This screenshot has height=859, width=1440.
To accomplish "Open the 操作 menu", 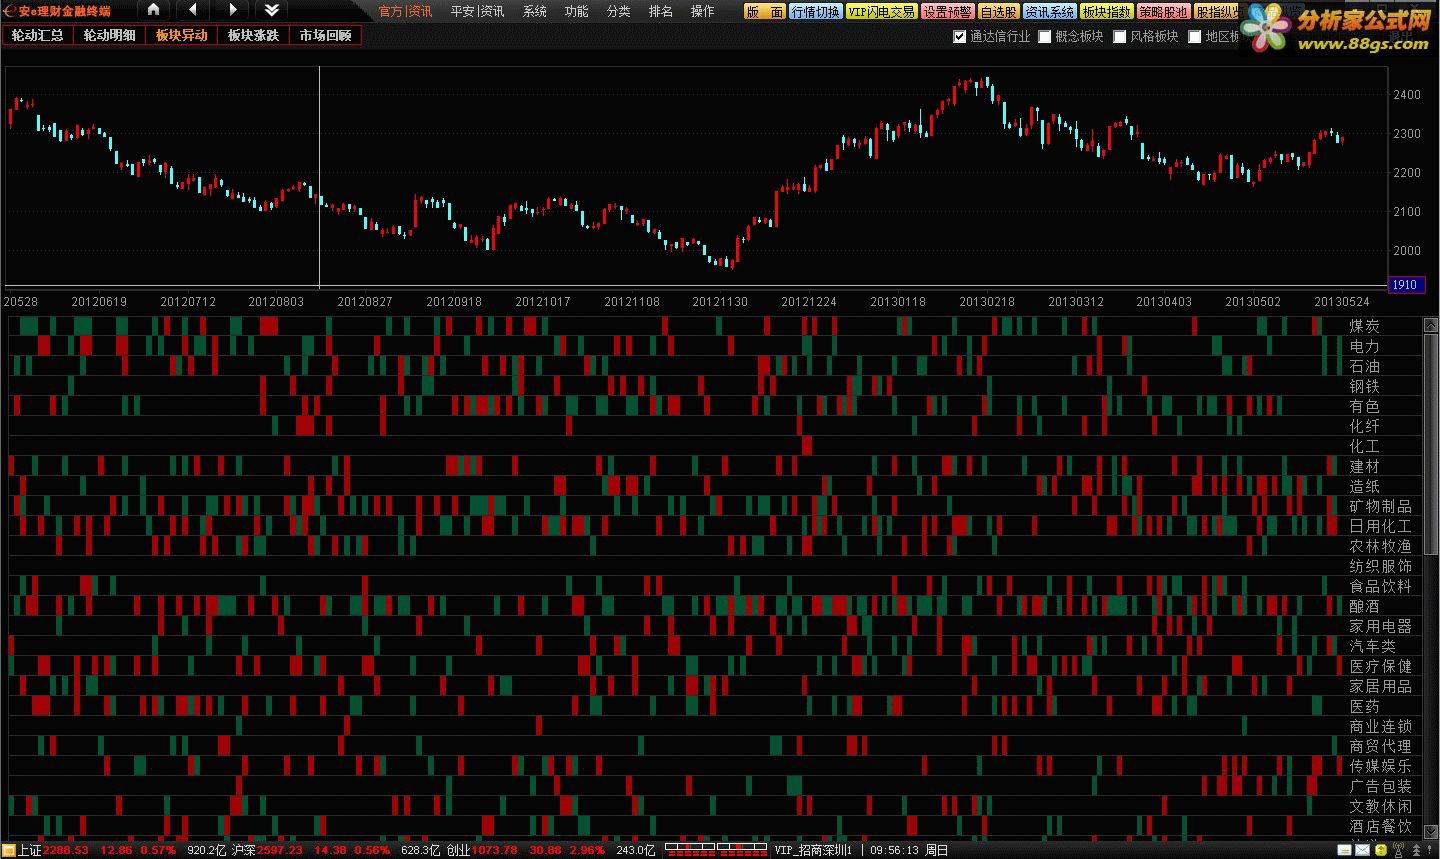I will tap(703, 11).
